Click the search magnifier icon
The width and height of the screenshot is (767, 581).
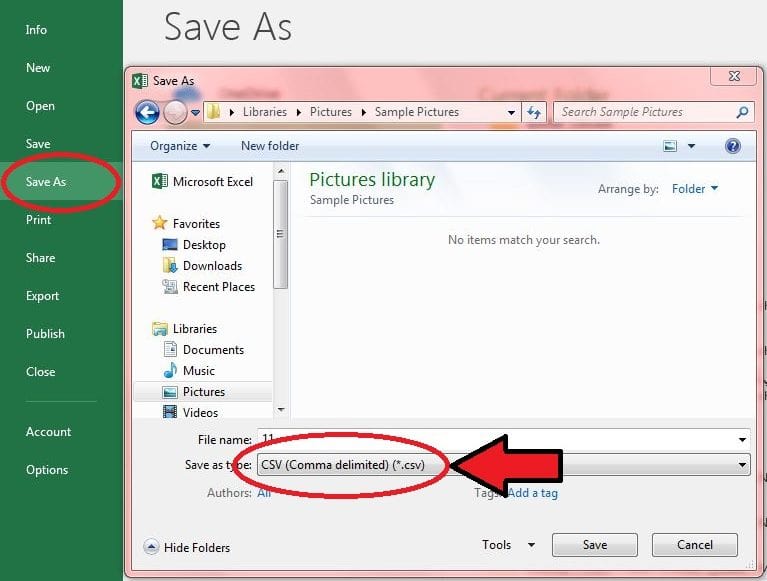click(742, 113)
